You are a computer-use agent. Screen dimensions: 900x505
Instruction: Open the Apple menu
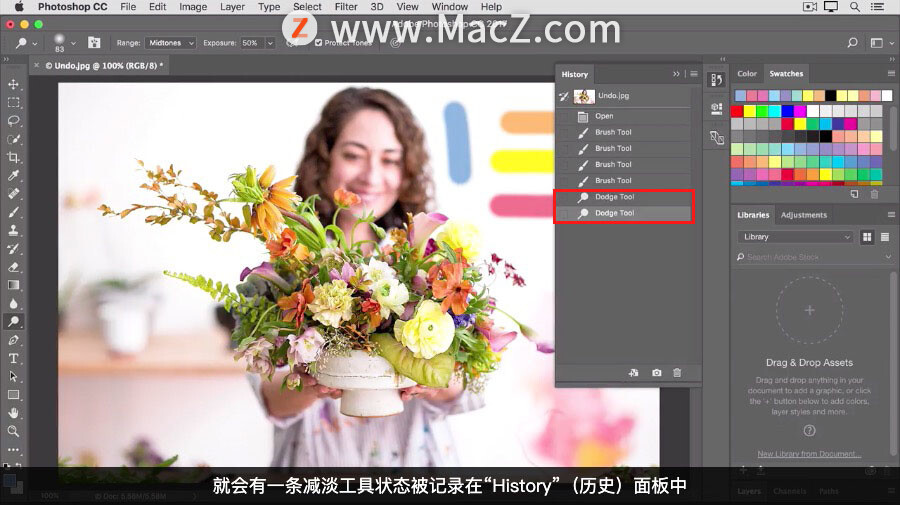coord(19,7)
